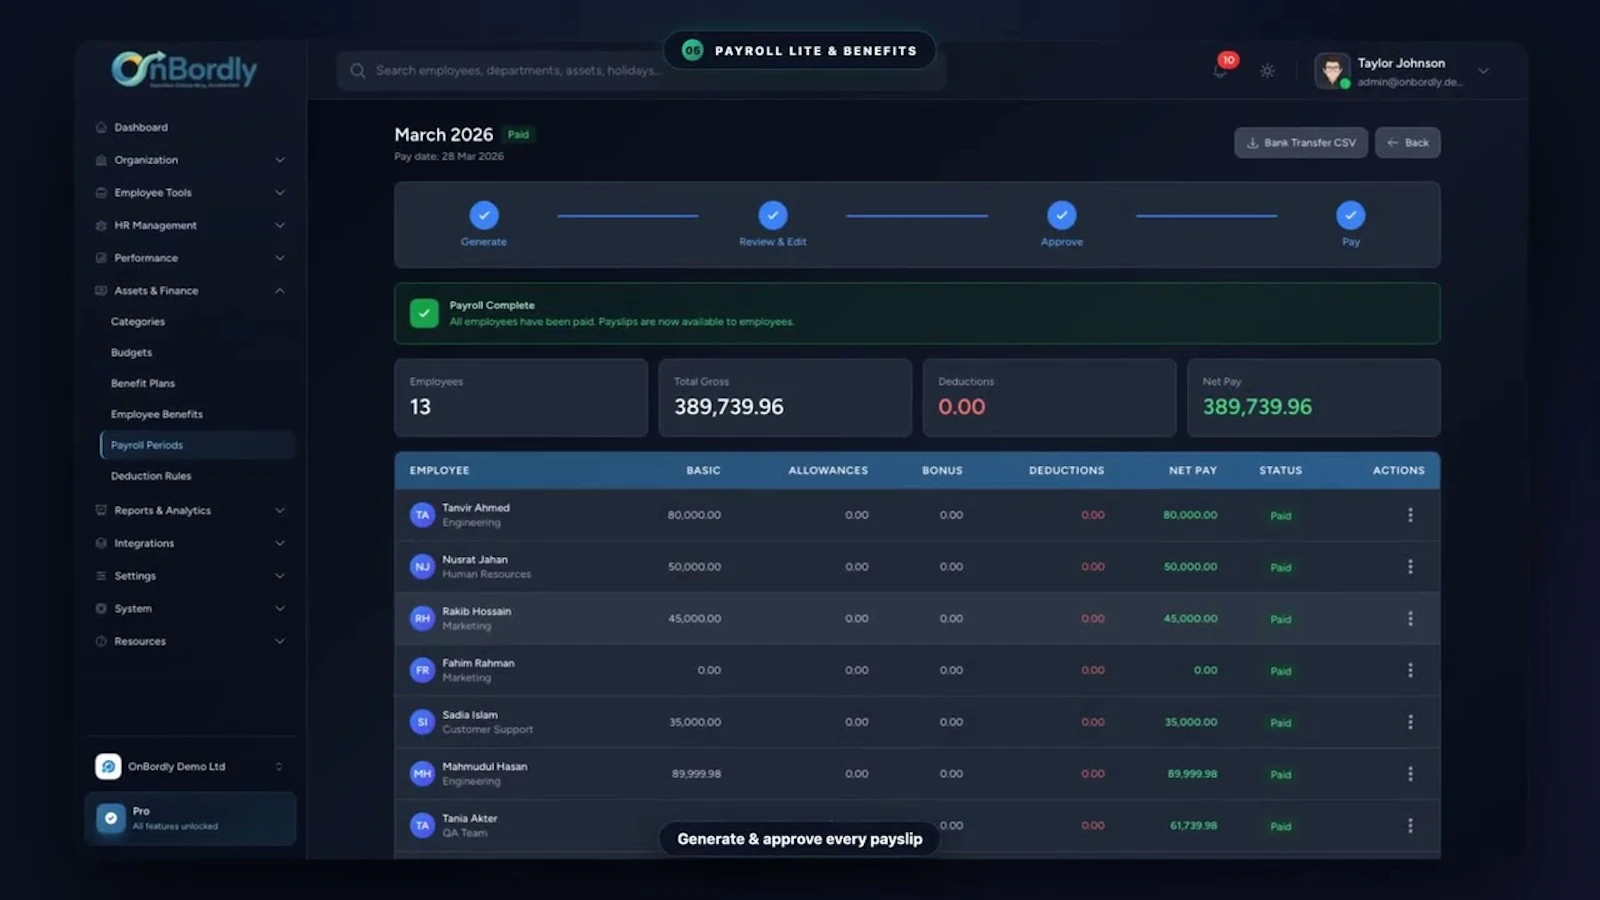Expand the Resources section chevron

tap(280, 641)
